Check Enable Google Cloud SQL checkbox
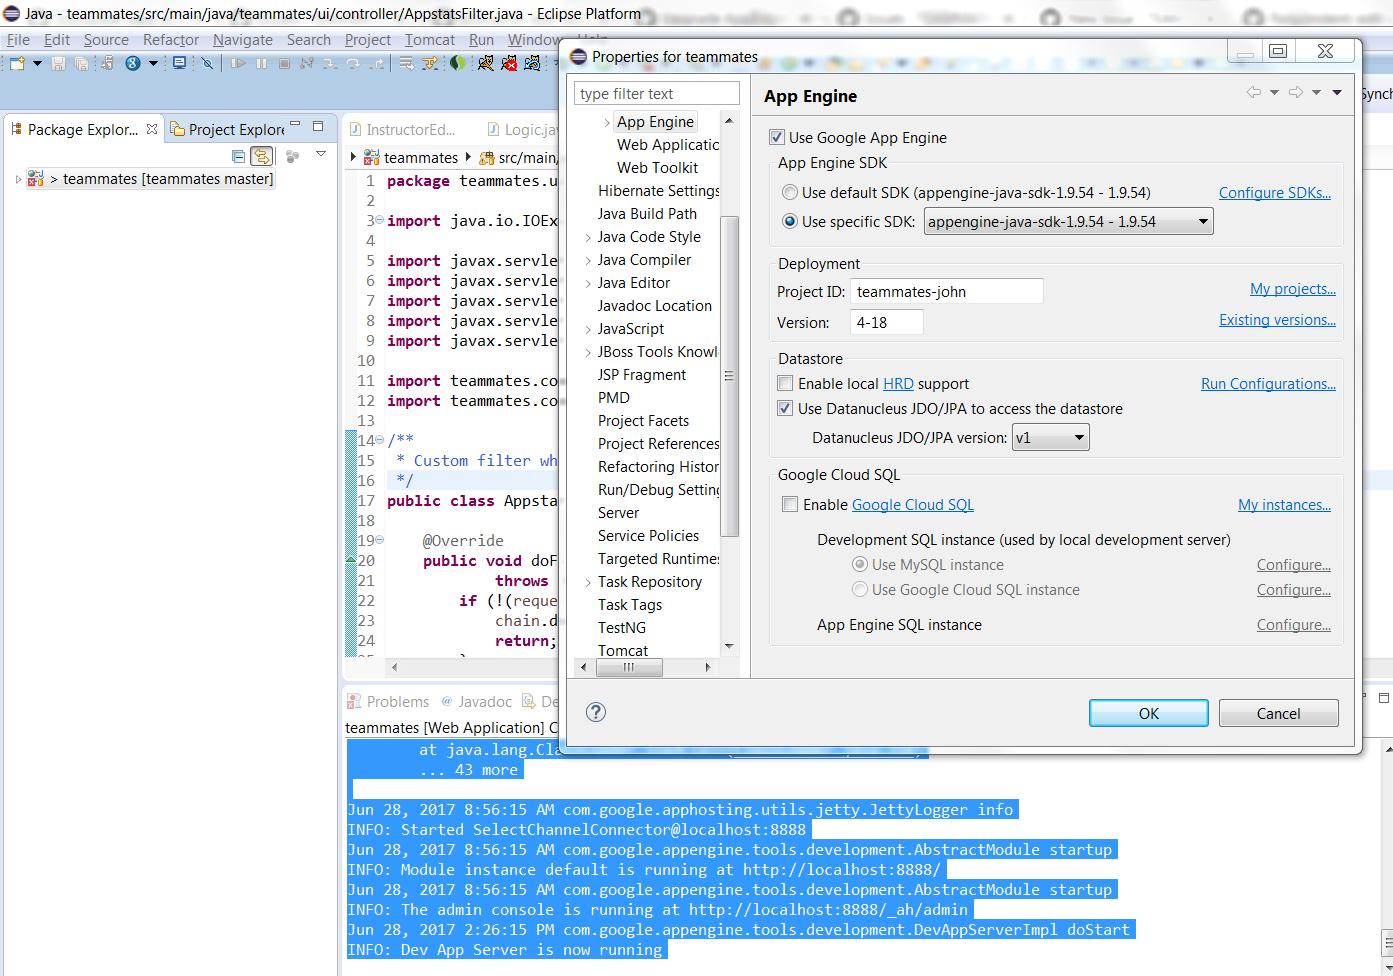This screenshot has width=1393, height=976. coord(790,504)
